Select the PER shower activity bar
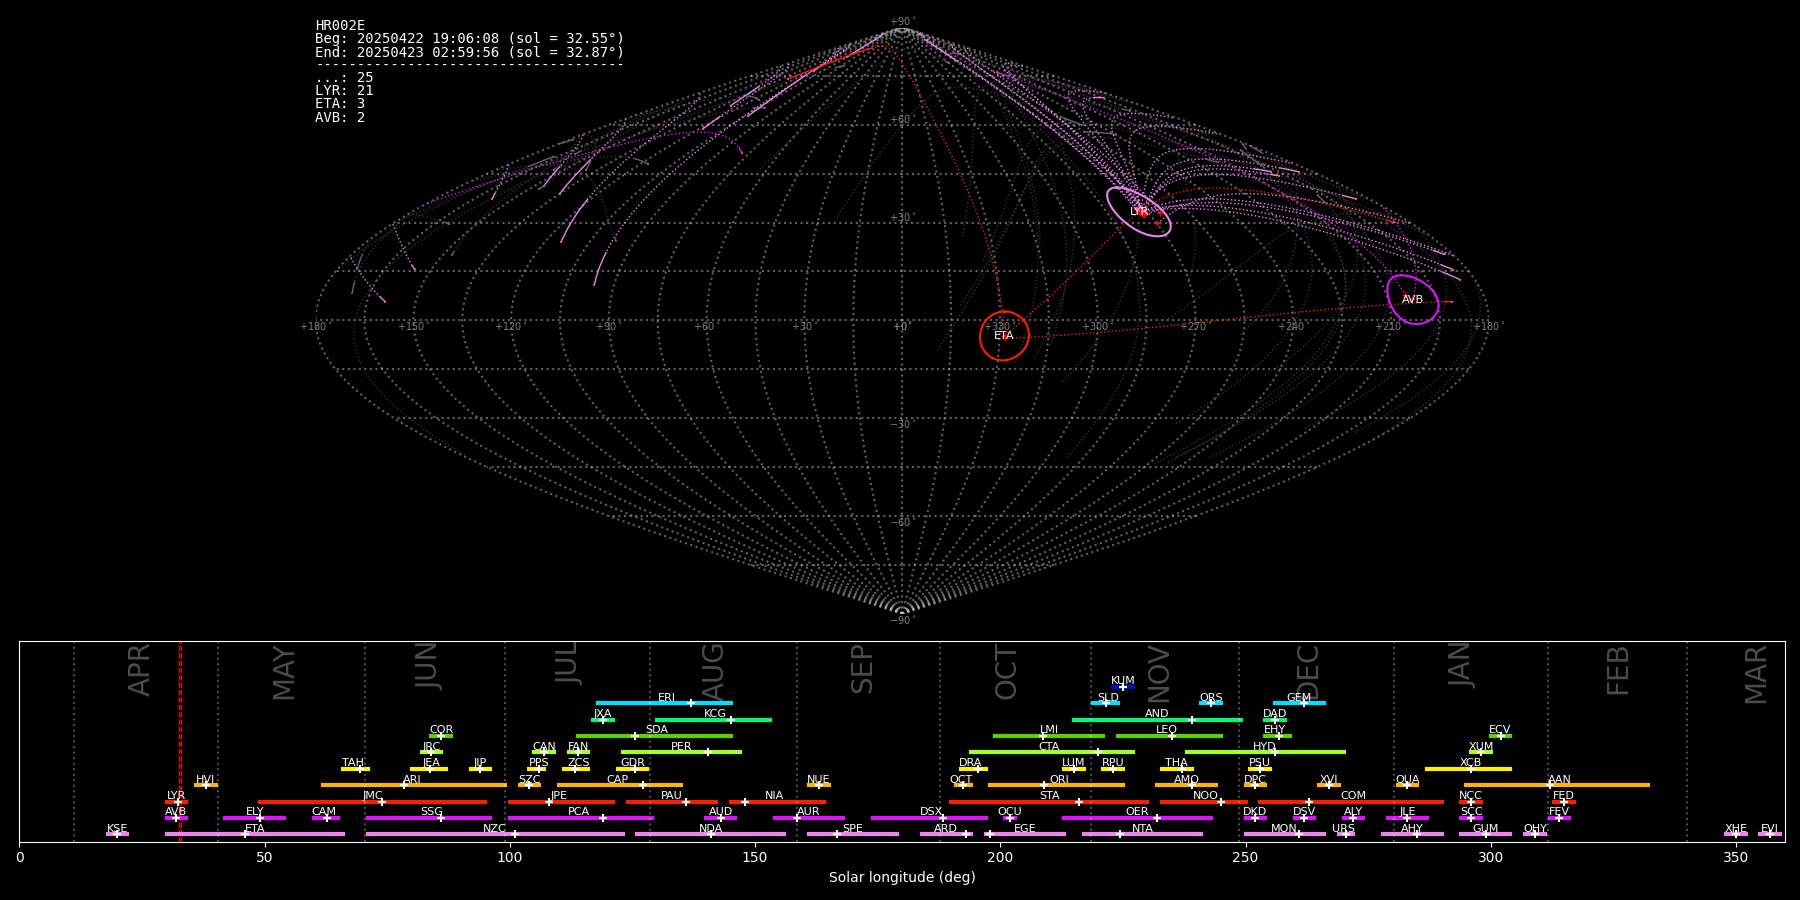1800x900 pixels. (681, 752)
